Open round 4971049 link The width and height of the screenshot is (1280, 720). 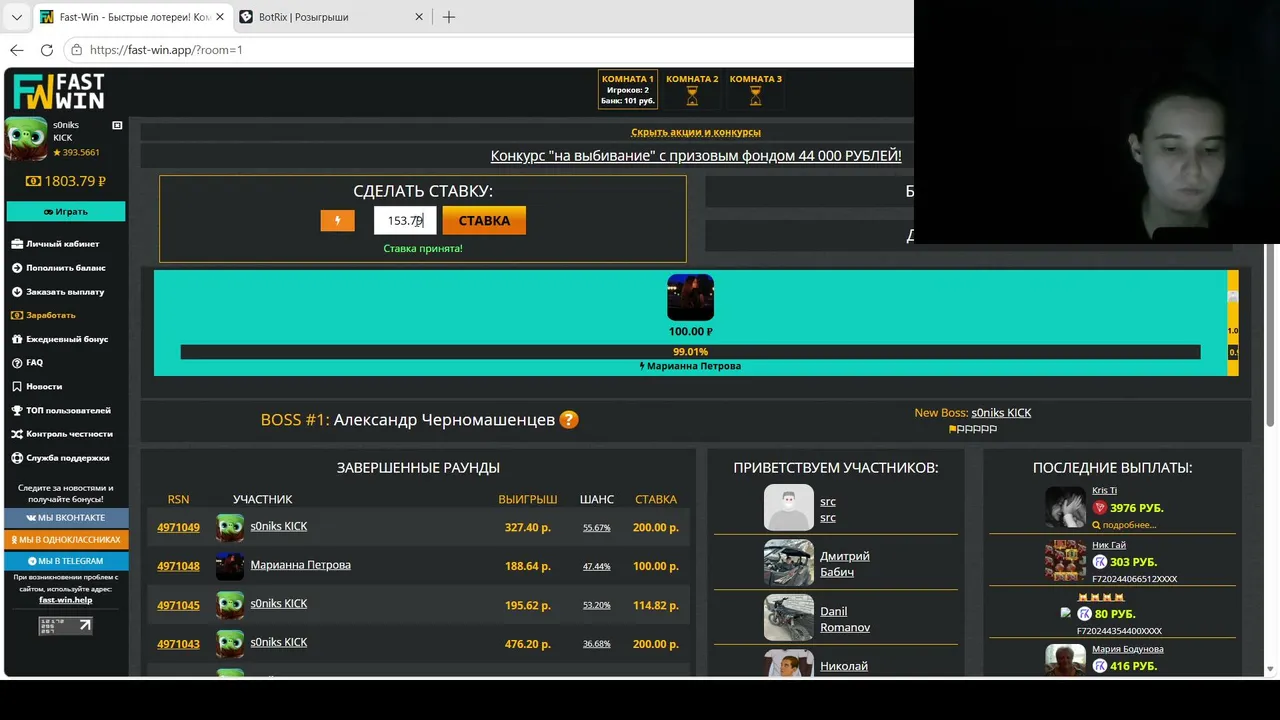click(x=178, y=528)
